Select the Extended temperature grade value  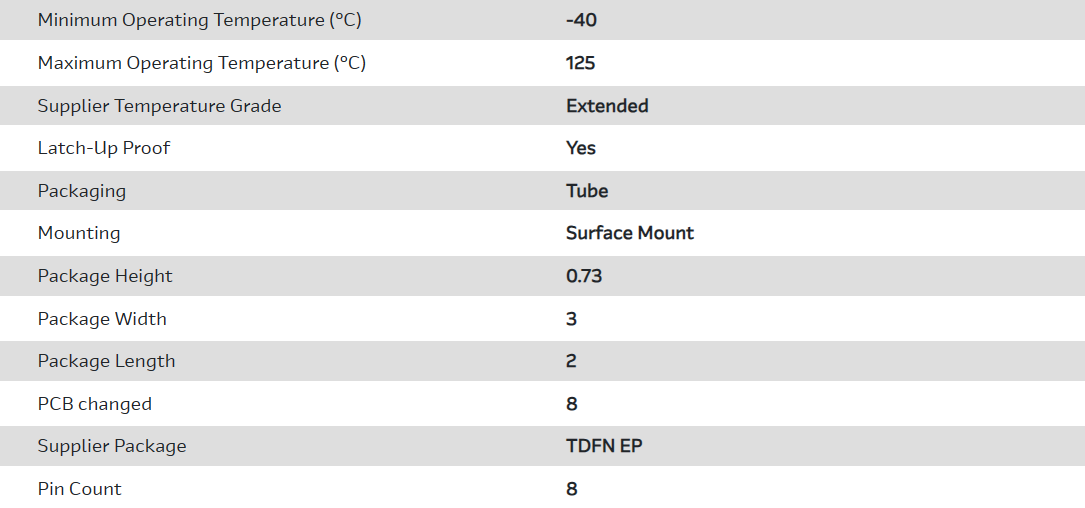(x=607, y=106)
